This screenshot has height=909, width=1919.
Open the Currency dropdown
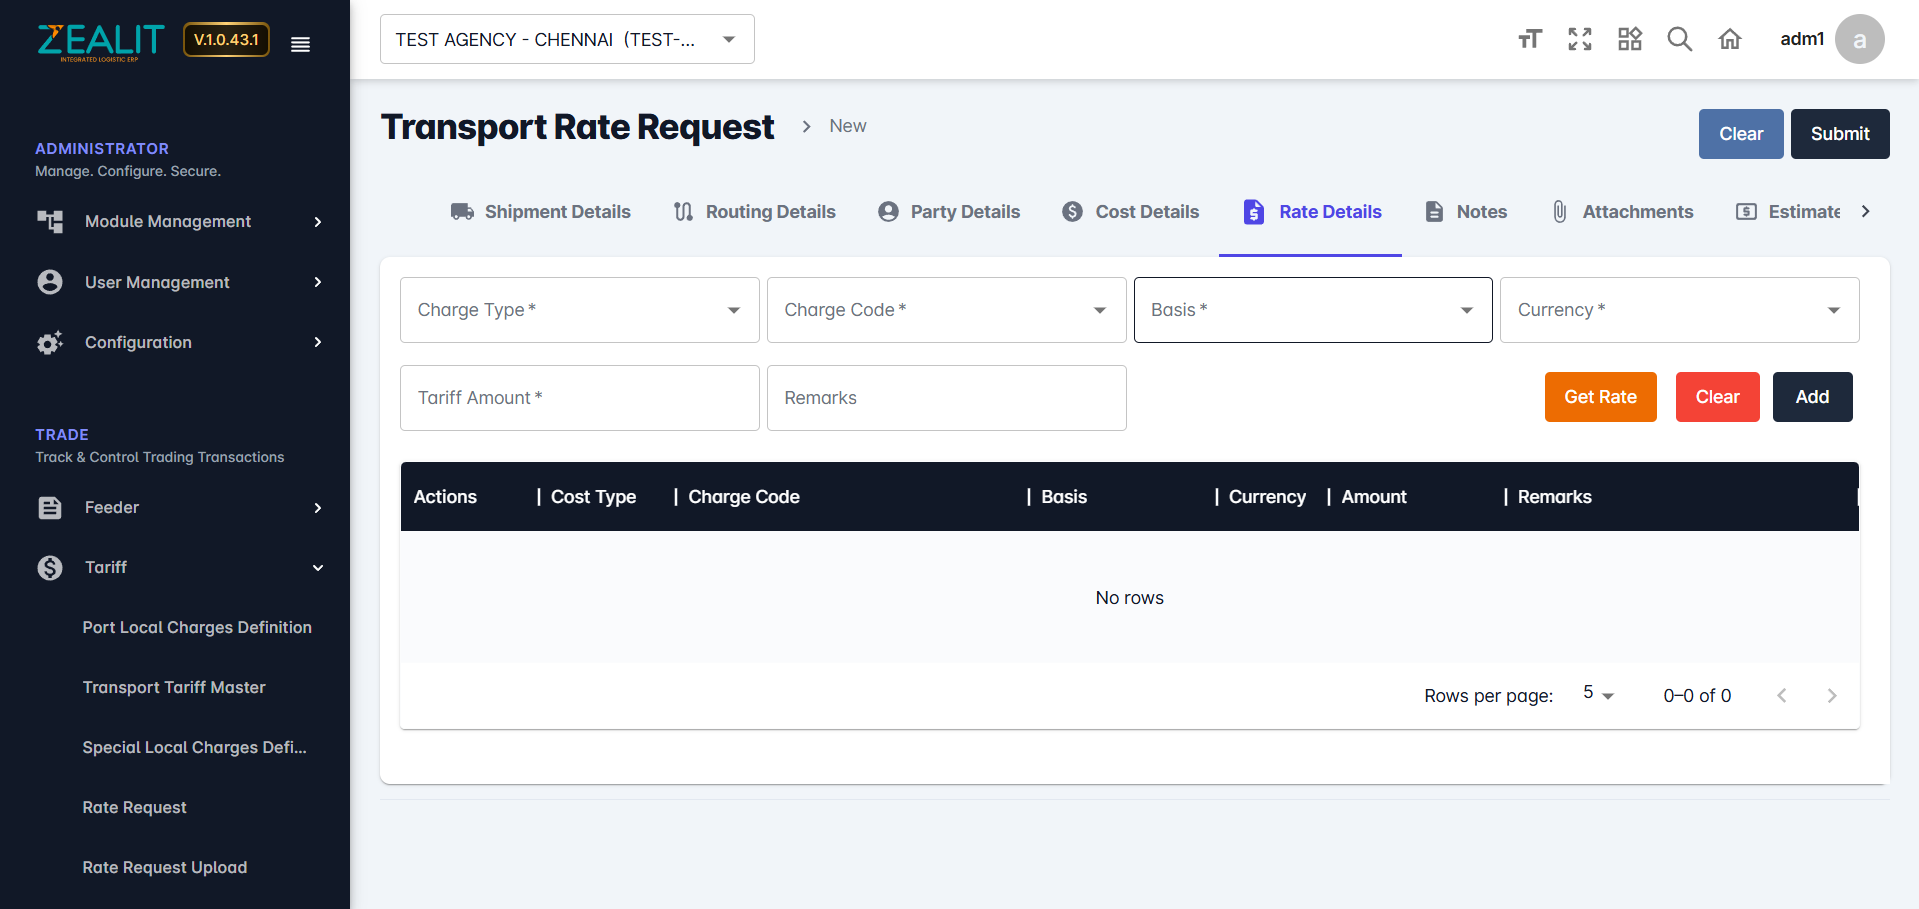1678,310
